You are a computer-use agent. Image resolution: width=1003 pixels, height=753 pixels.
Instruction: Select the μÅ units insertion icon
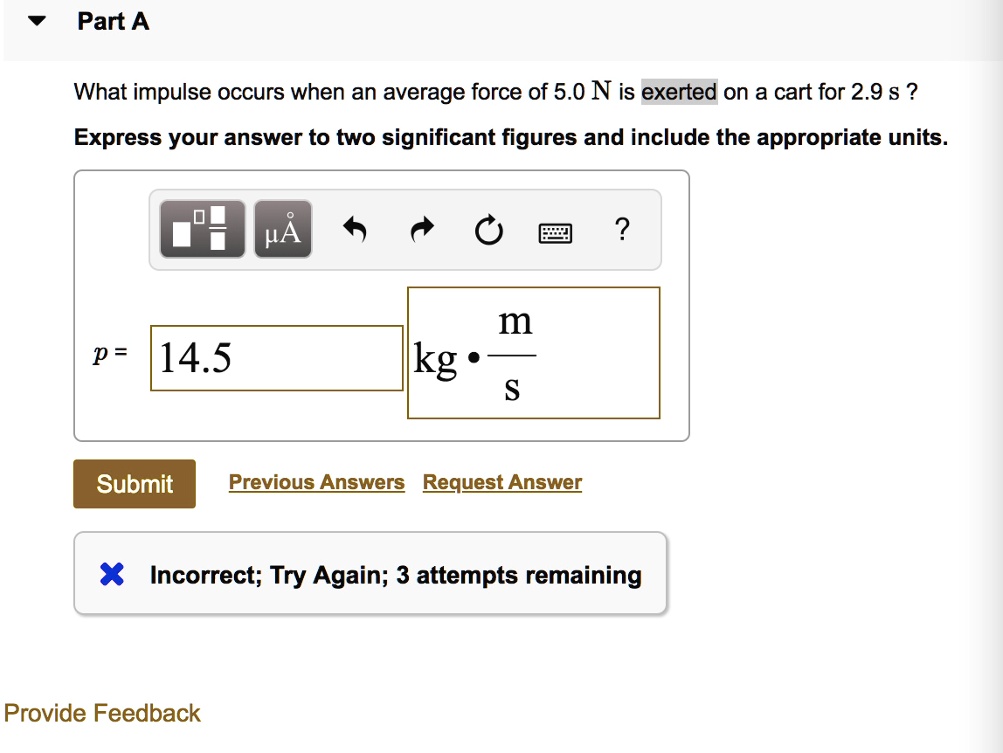pyautogui.click(x=281, y=228)
